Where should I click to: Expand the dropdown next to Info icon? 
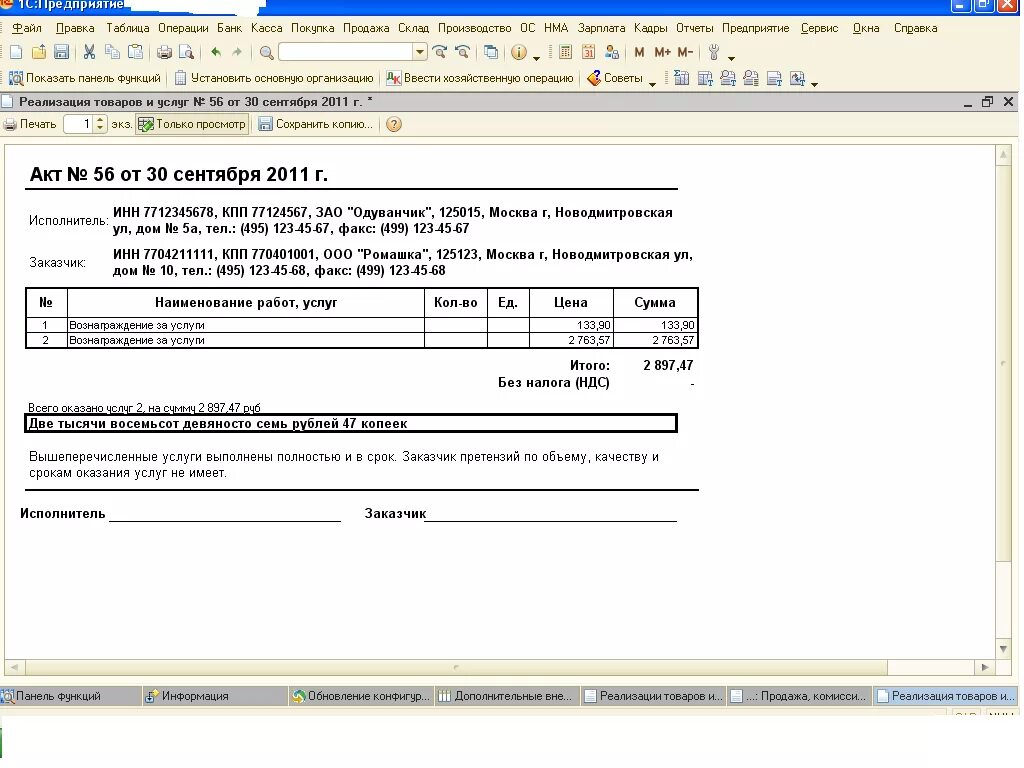click(x=536, y=58)
